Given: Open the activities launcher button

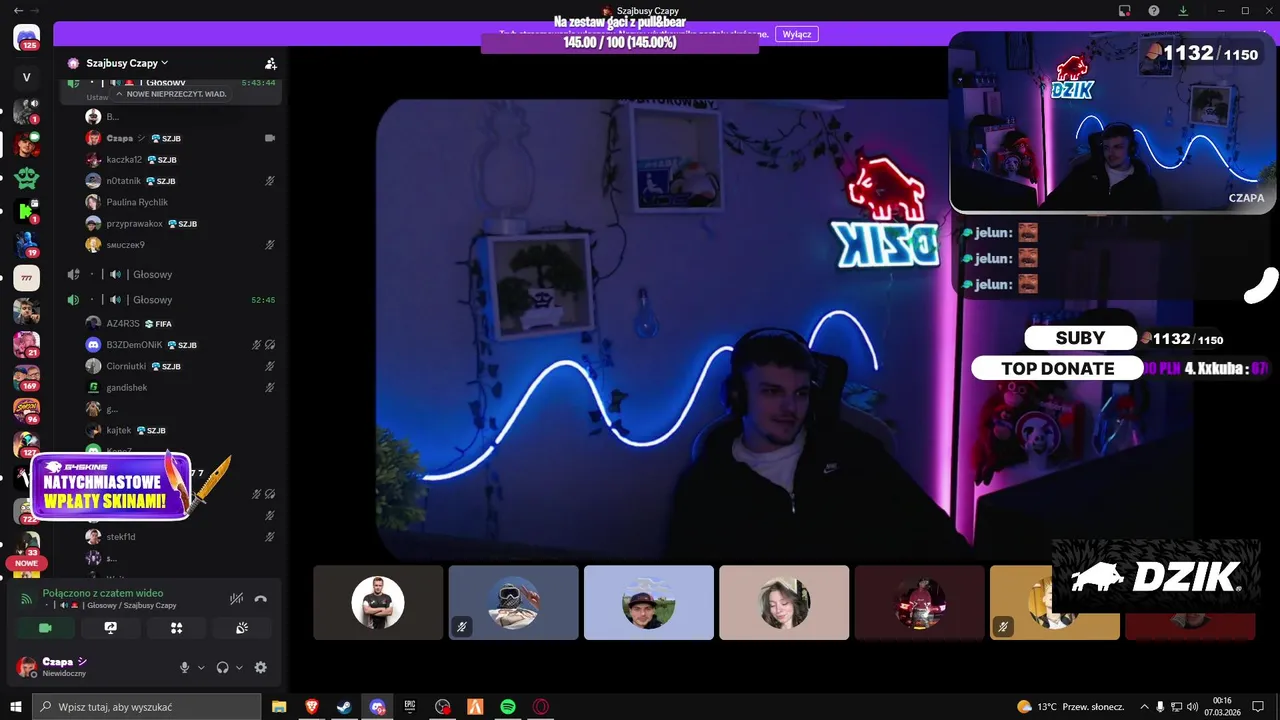Looking at the screenshot, I should [176, 628].
